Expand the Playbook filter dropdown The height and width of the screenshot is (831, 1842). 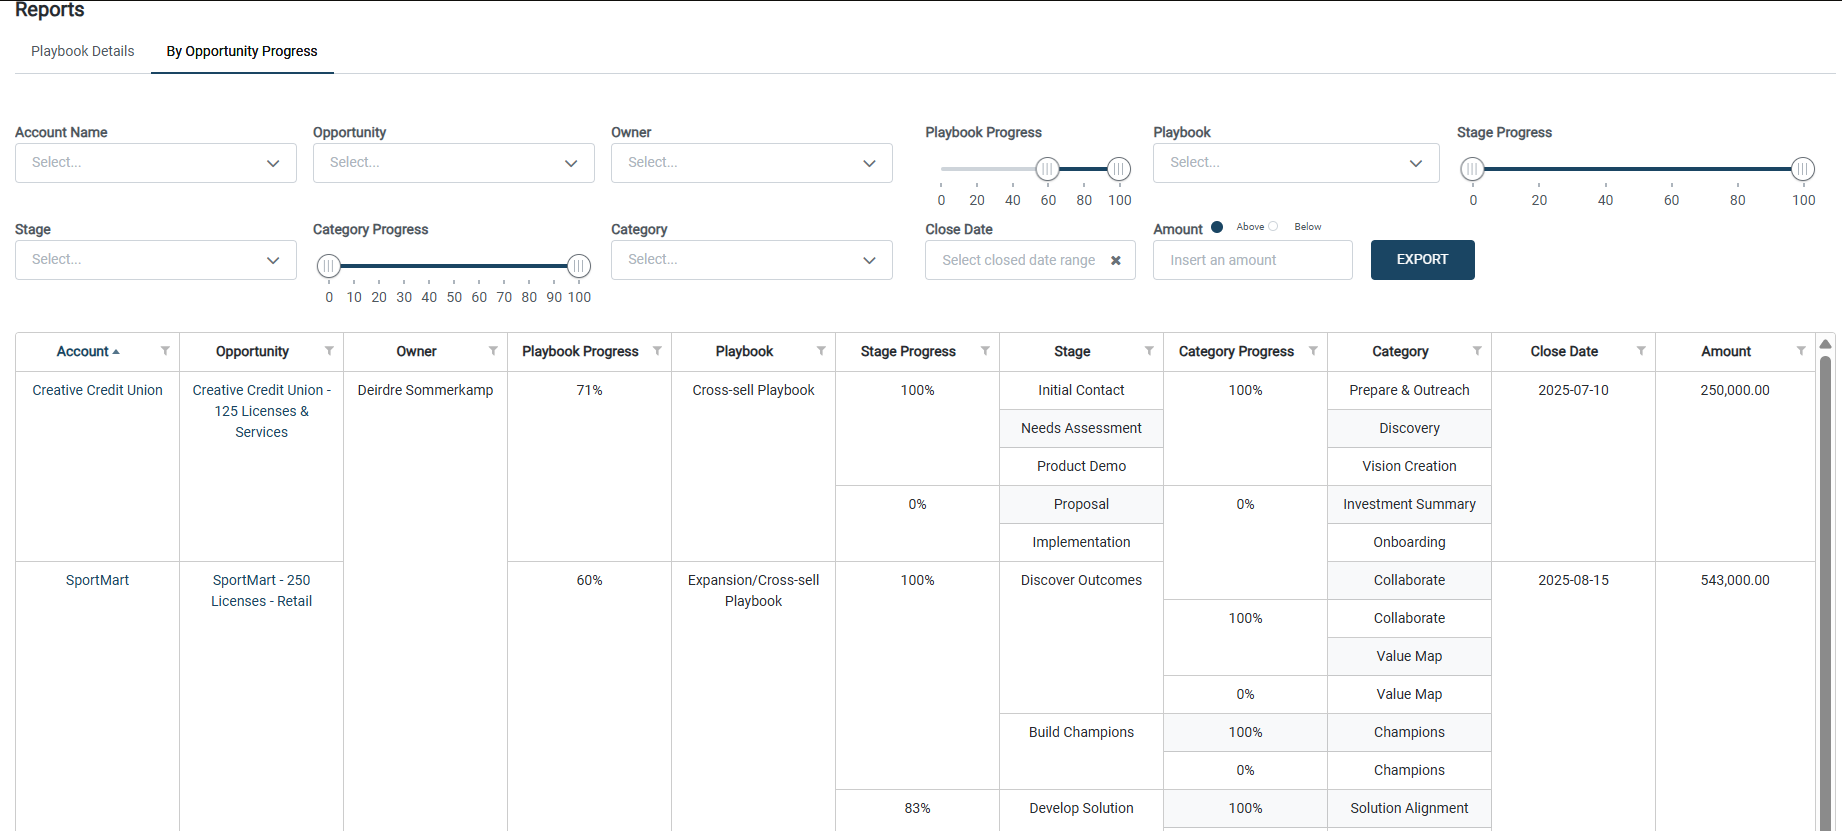point(1296,163)
